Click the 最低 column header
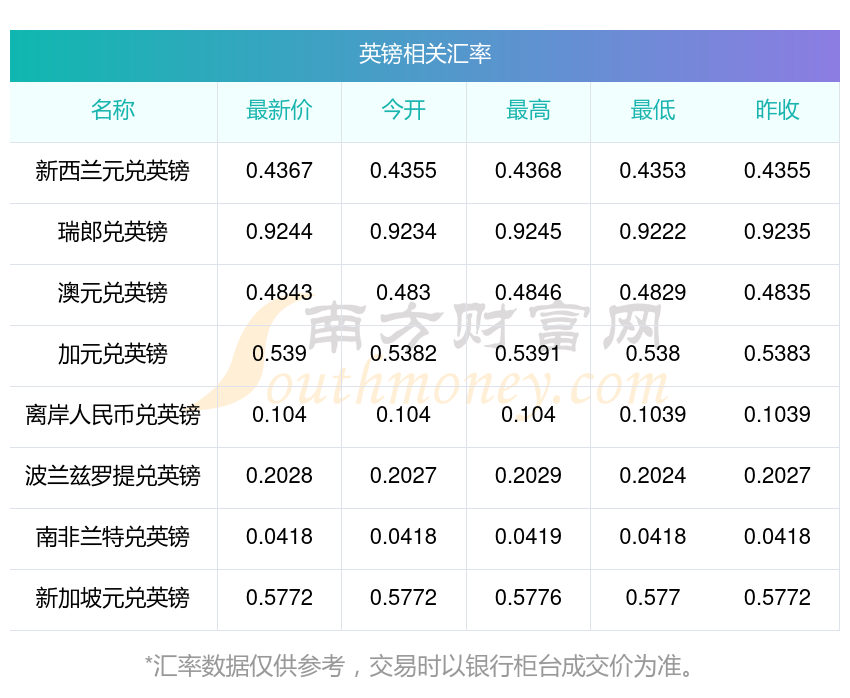Screen dimensions: 850x698 click(x=653, y=110)
